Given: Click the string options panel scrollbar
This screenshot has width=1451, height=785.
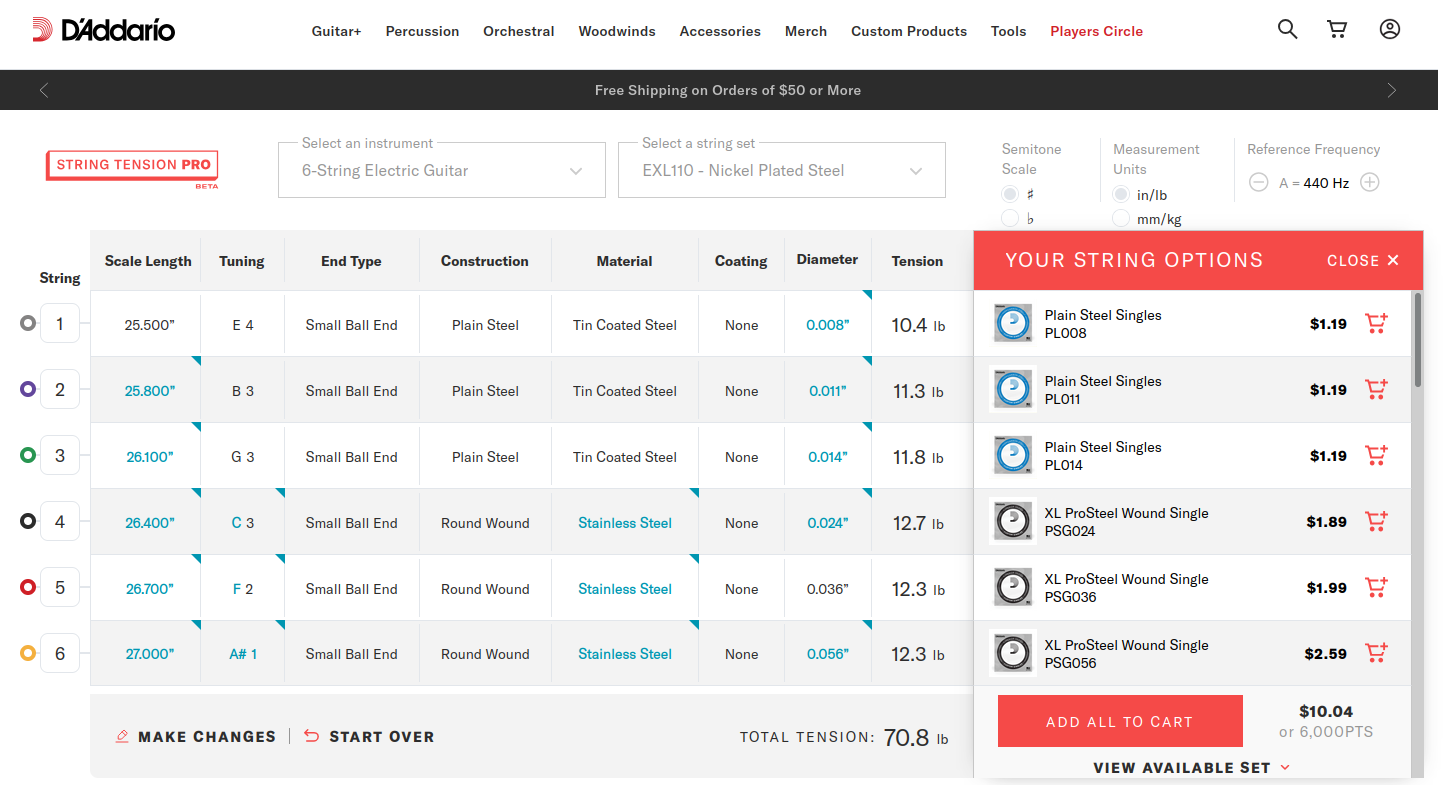Looking at the screenshot, I should pyautogui.click(x=1417, y=340).
